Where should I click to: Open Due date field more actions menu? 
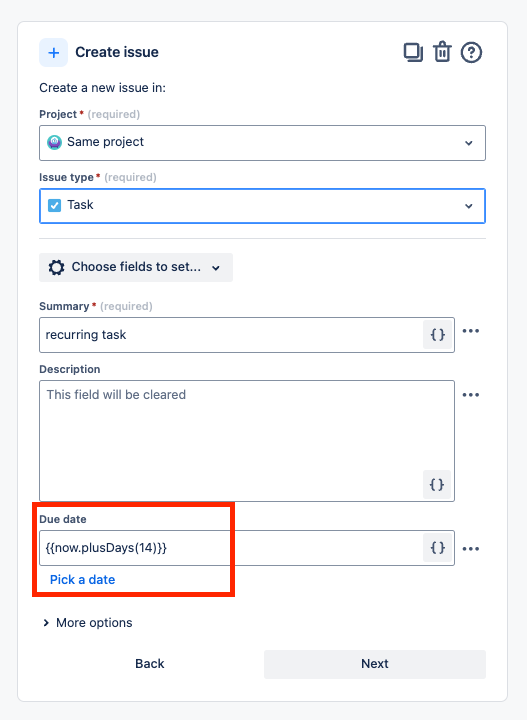(471, 549)
